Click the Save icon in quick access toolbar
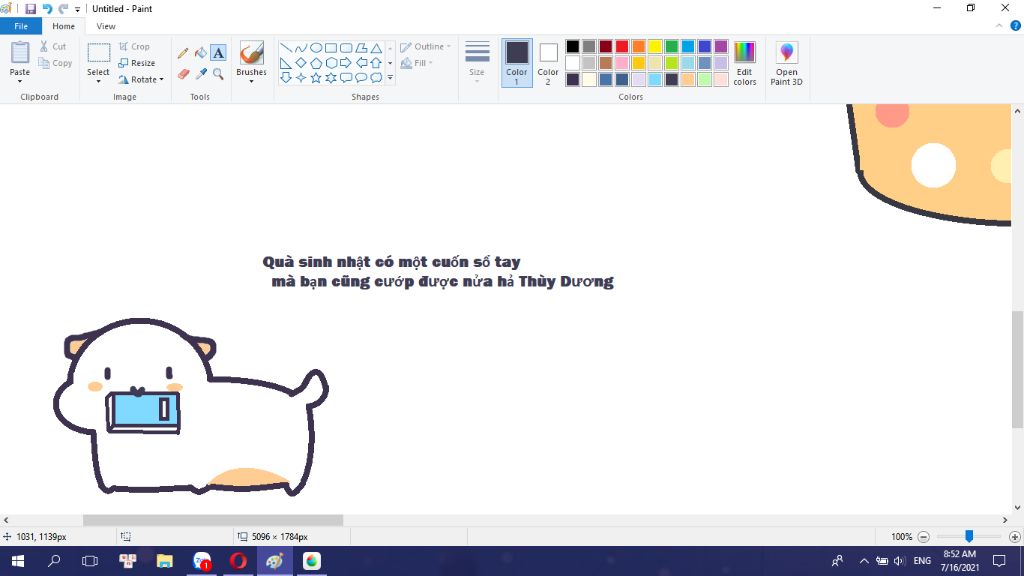Viewport: 1024px width, 576px height. (x=30, y=8)
